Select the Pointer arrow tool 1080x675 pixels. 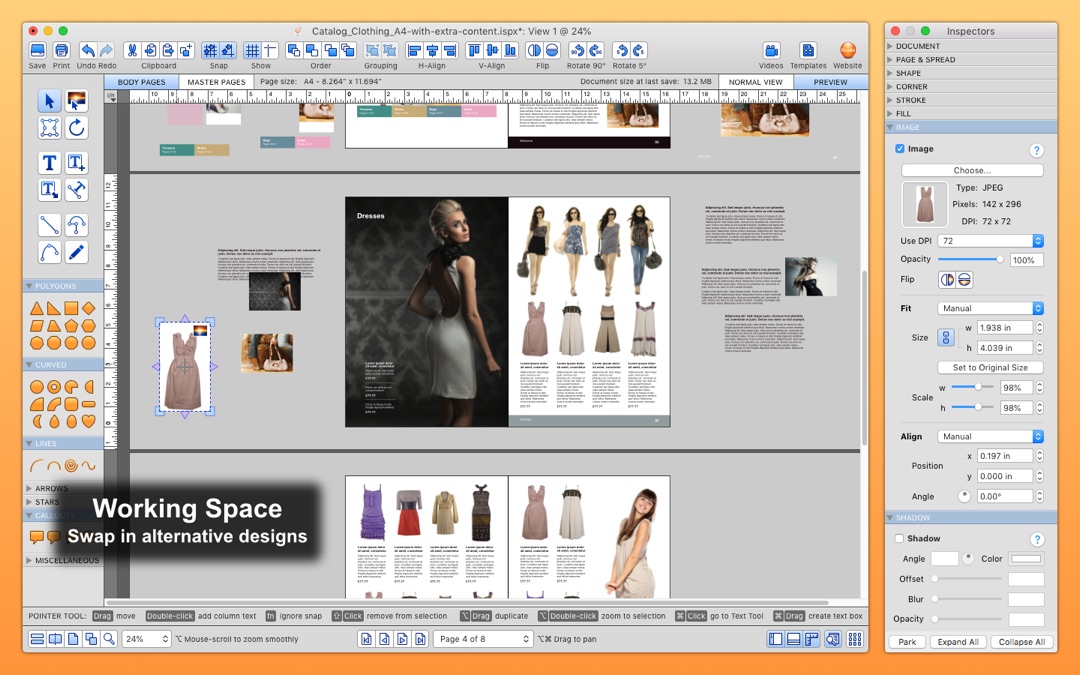click(x=49, y=101)
